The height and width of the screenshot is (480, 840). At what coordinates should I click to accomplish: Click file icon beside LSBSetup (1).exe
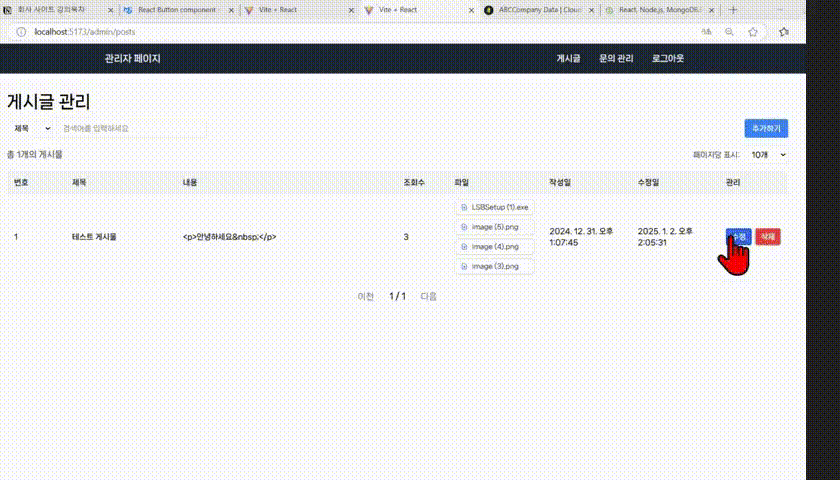[464, 207]
